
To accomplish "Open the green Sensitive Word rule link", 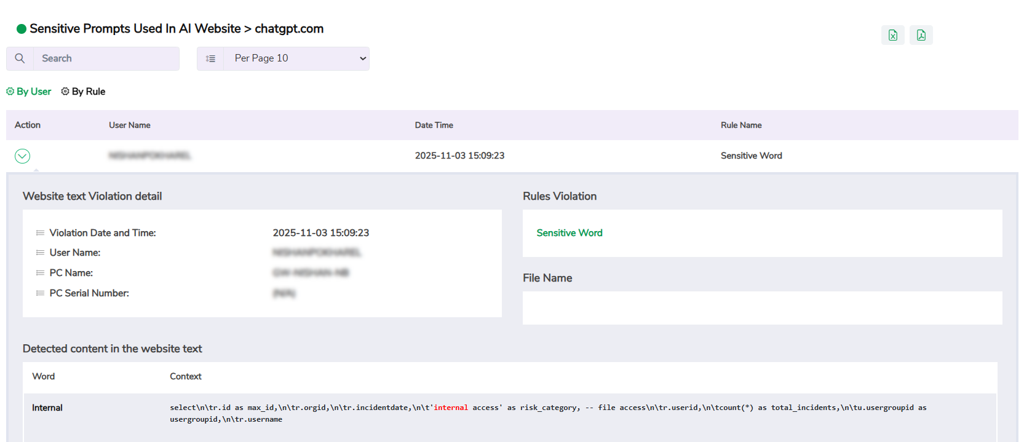I will coord(569,233).
